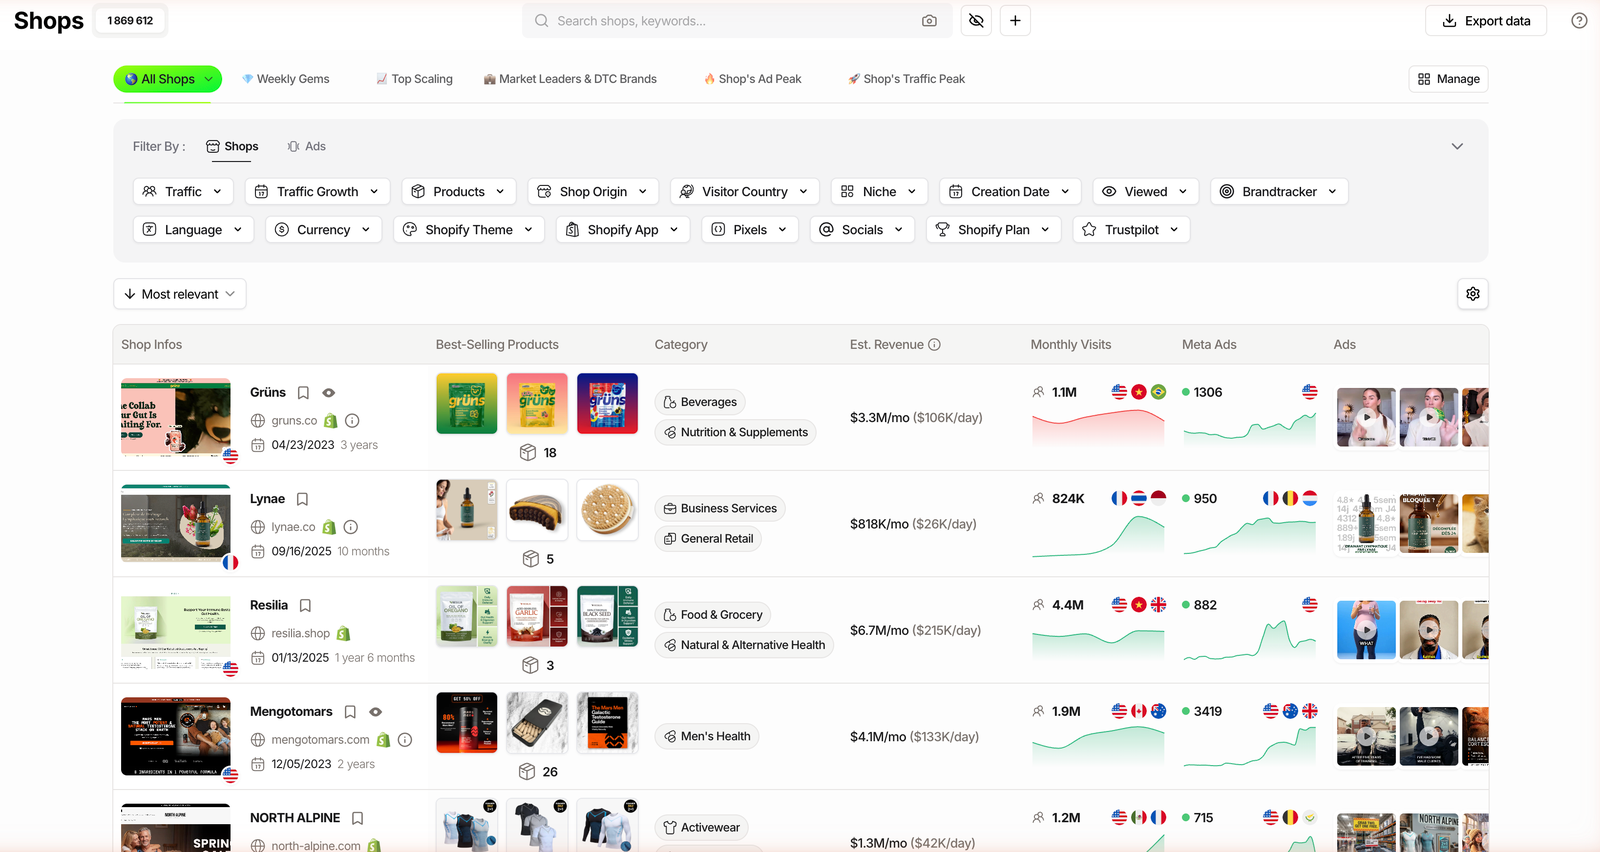The width and height of the screenshot is (1600, 852).
Task: Open Market Leaders & DTC Brands tab
Action: pyautogui.click(x=570, y=79)
